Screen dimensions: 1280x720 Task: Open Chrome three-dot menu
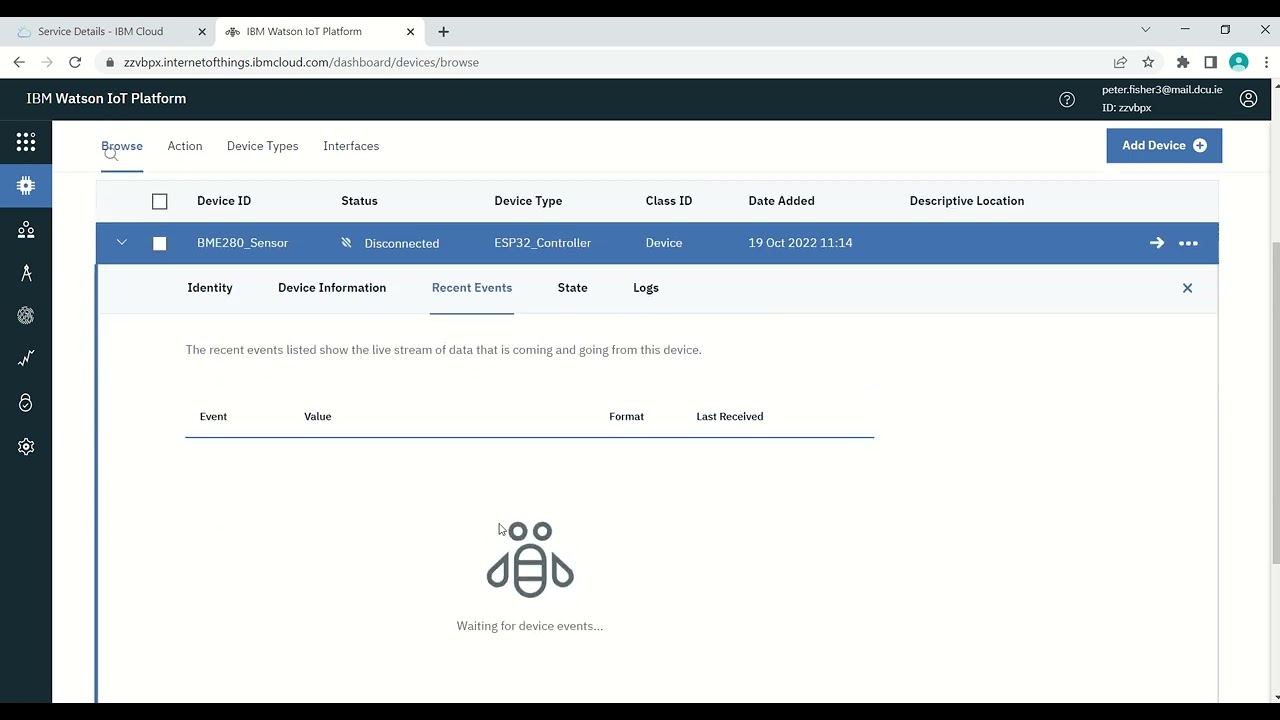1266,62
